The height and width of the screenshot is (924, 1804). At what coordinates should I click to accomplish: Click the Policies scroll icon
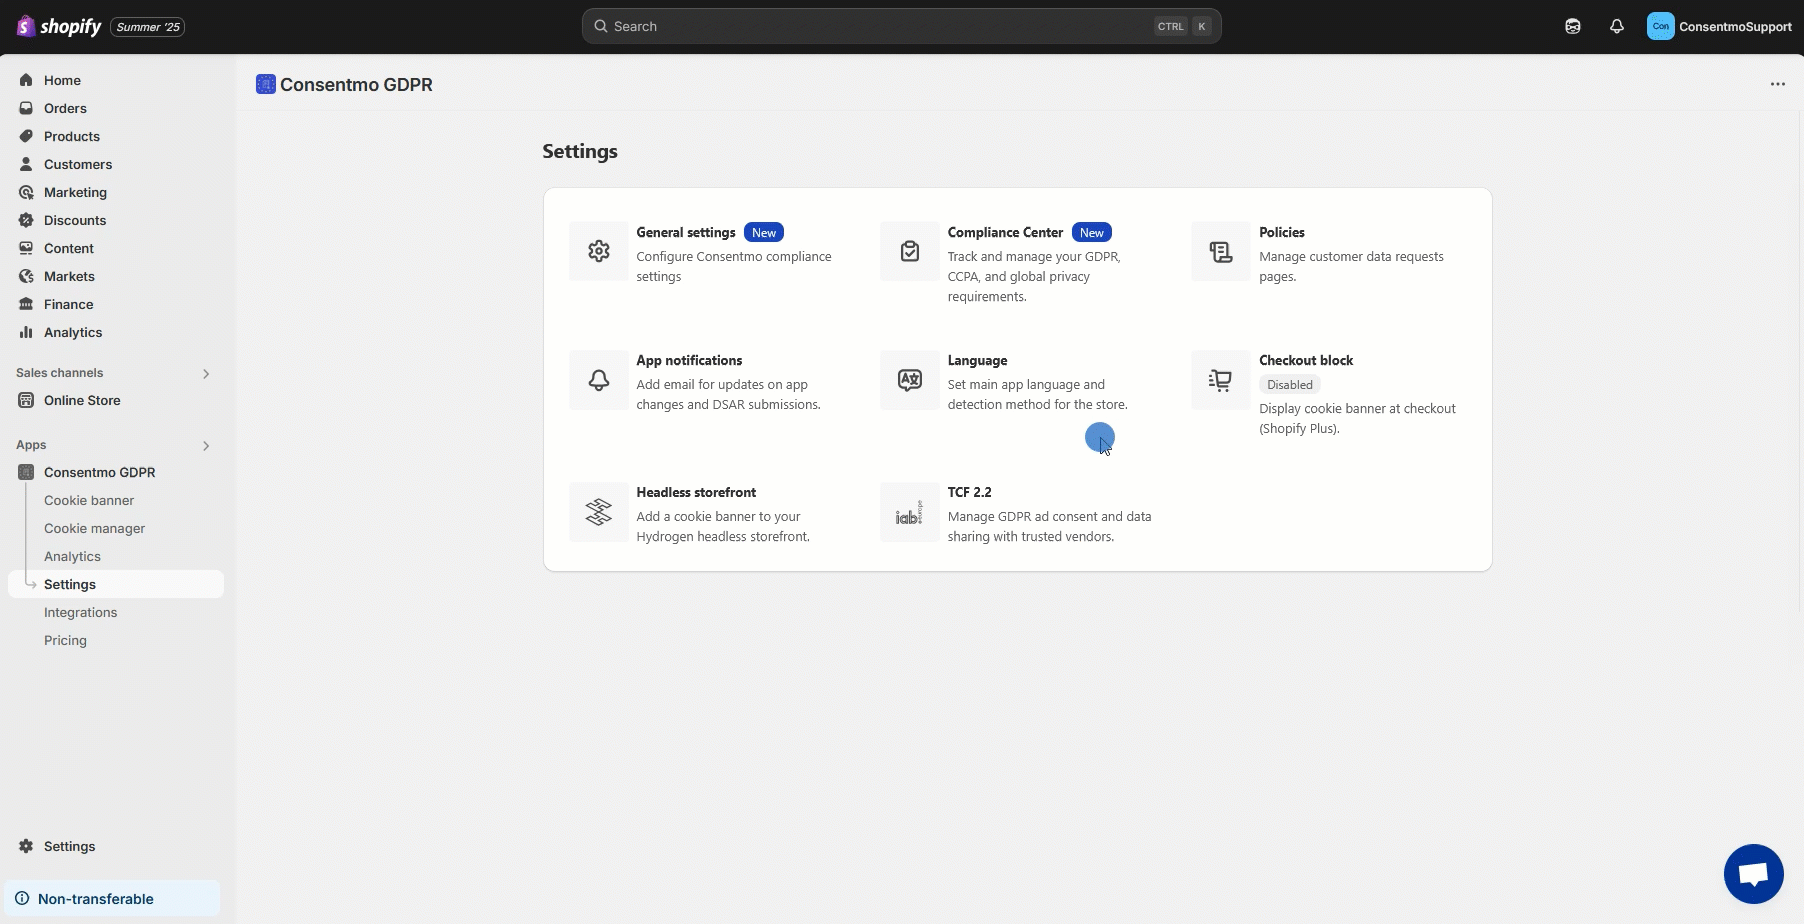click(x=1221, y=251)
